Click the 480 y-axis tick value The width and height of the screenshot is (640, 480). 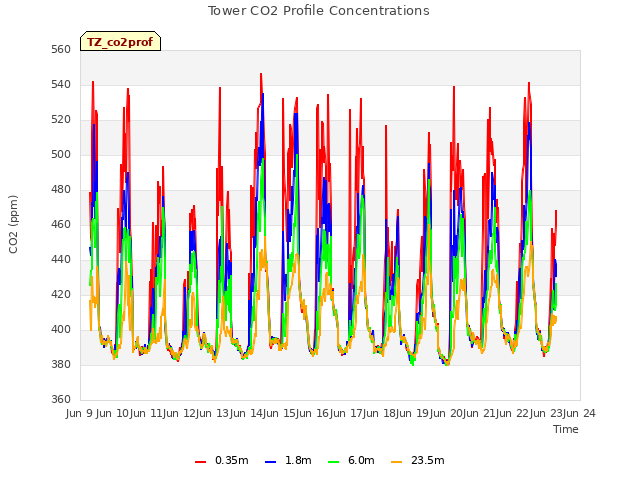61,190
